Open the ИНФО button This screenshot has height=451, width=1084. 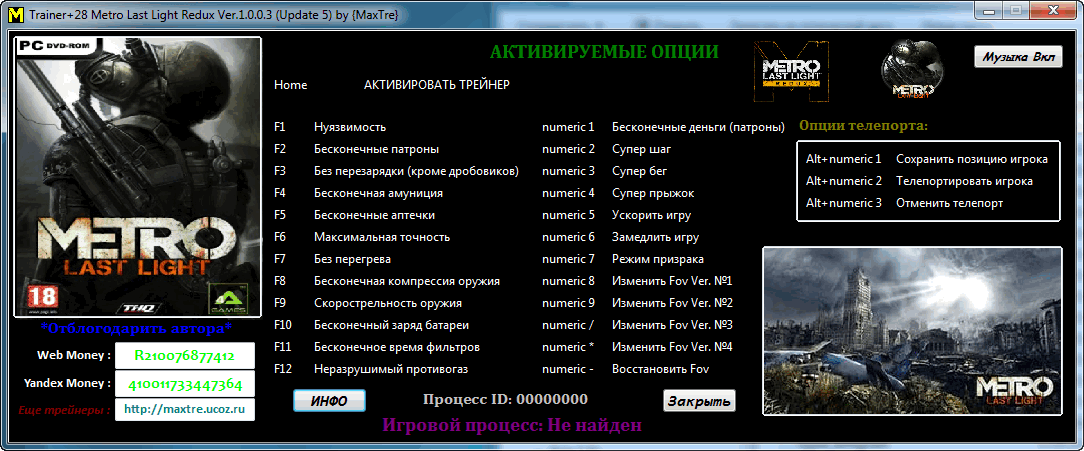tap(329, 401)
